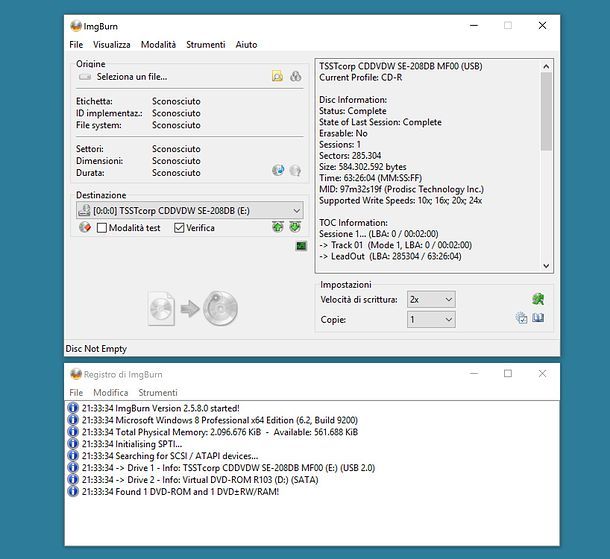
Task: Click the green automatic write speed icon
Action: (538, 299)
